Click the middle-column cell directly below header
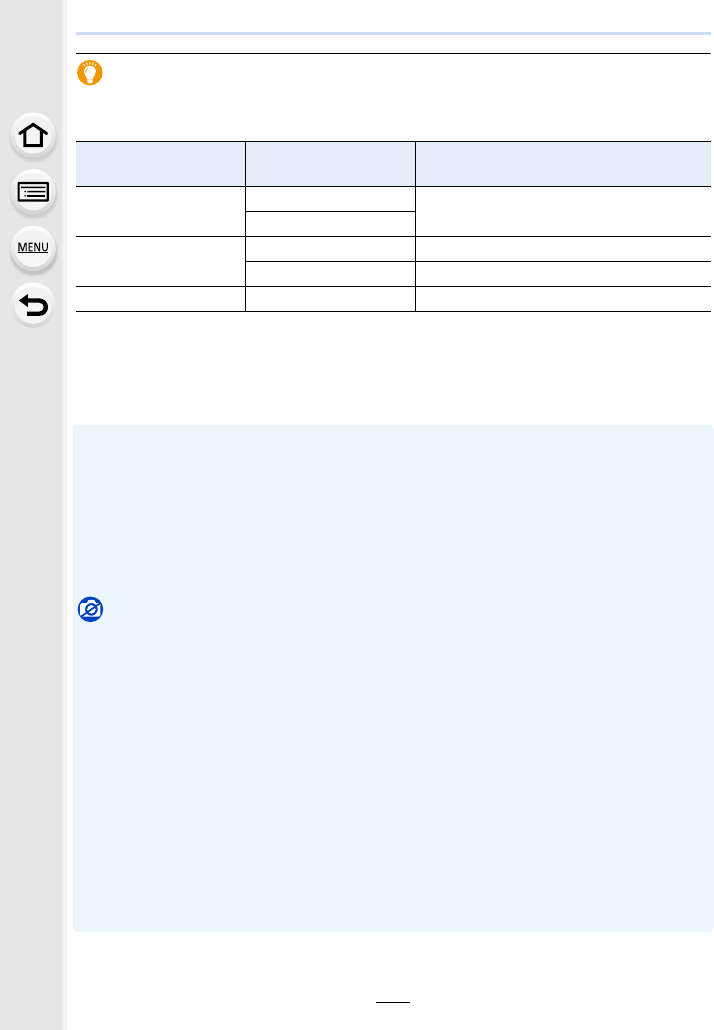The width and height of the screenshot is (714, 1030). pos(330,199)
